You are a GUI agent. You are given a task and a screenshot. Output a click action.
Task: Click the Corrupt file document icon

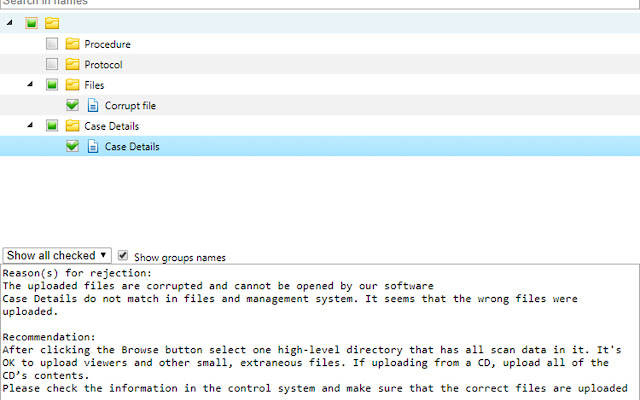pos(93,105)
